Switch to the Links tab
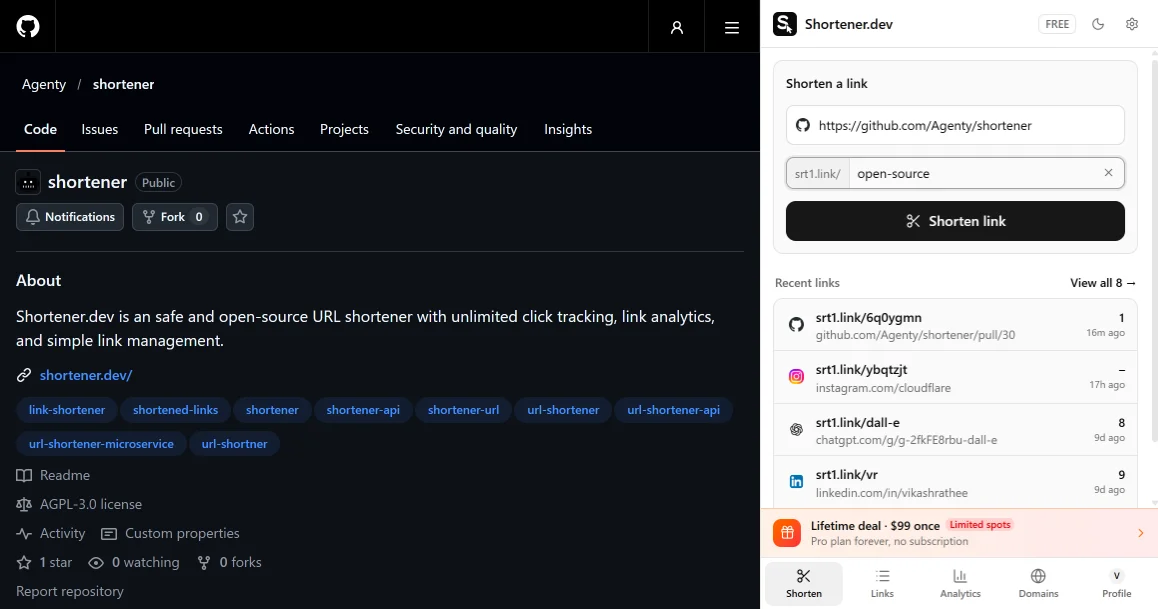1158x609 pixels. (x=882, y=583)
